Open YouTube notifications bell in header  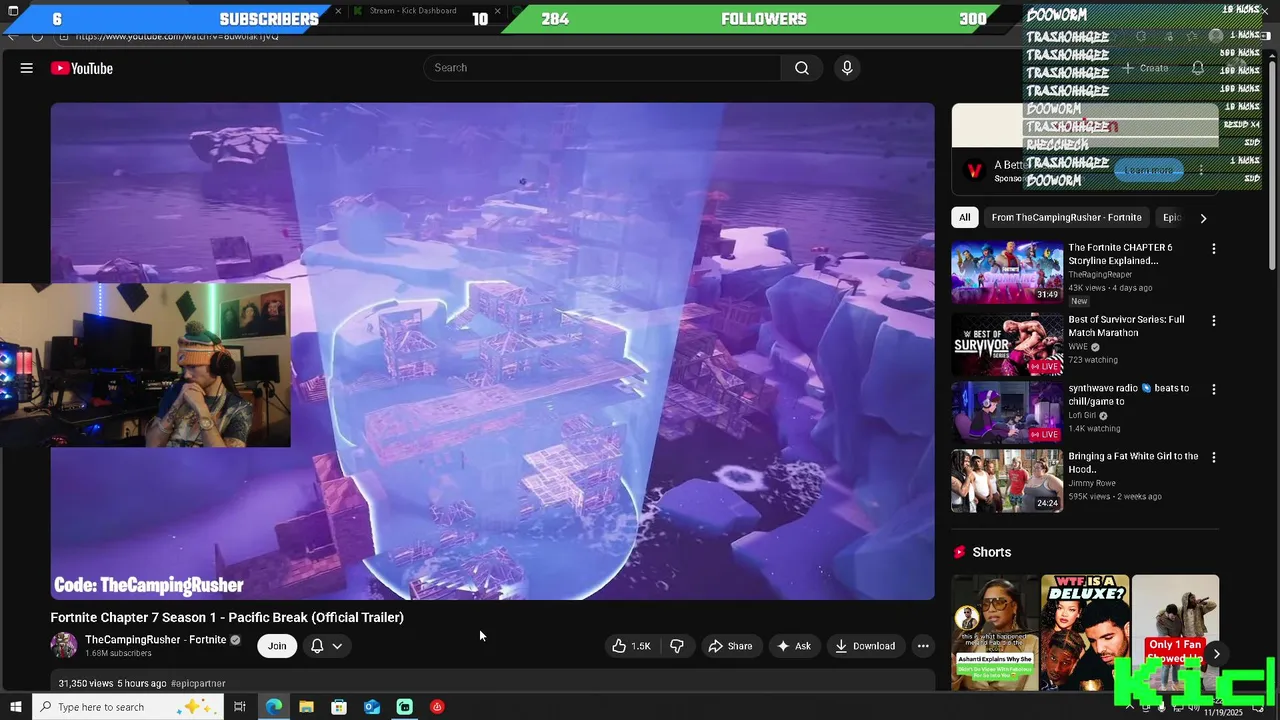pos(1198,68)
